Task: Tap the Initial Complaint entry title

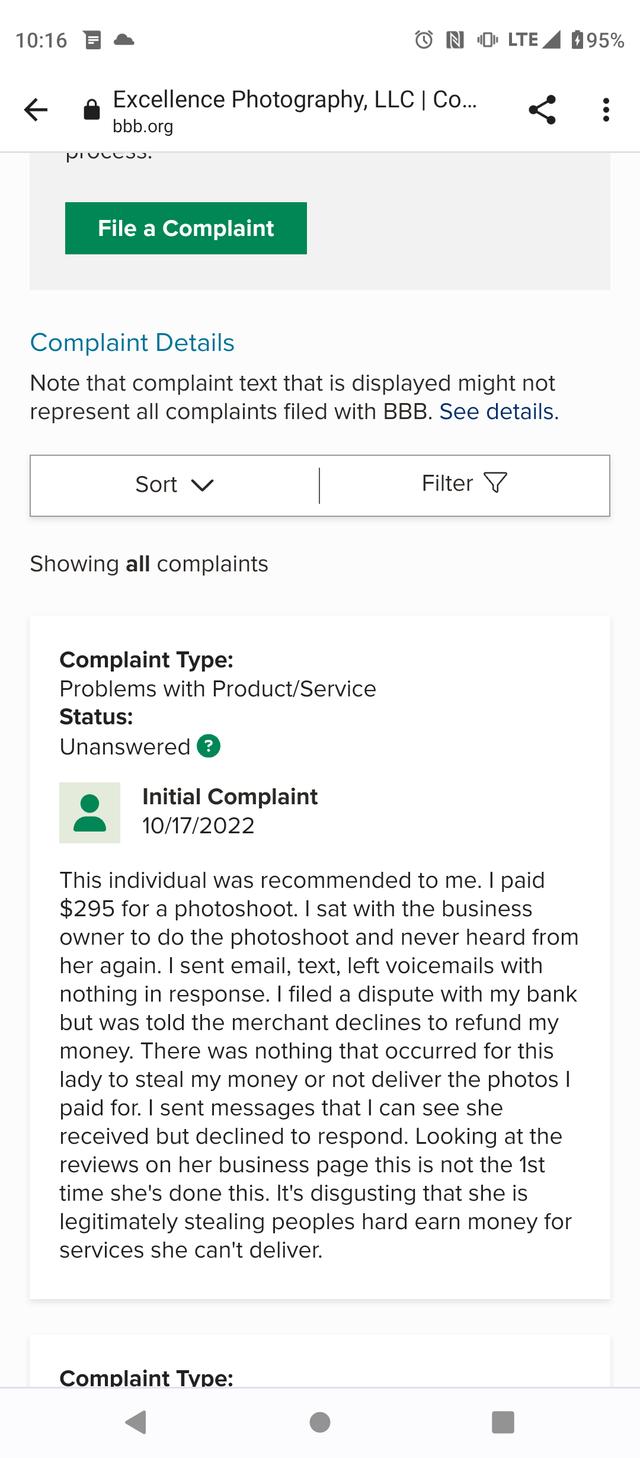Action: (x=230, y=797)
